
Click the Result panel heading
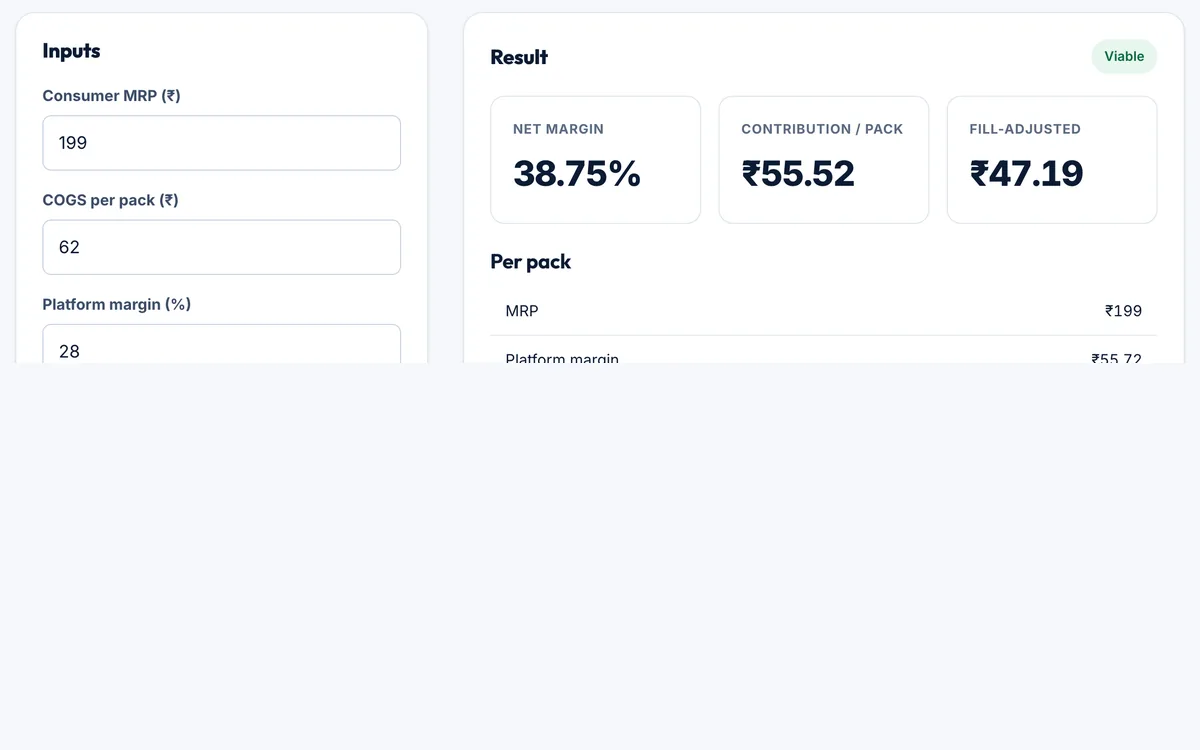pyautogui.click(x=519, y=57)
